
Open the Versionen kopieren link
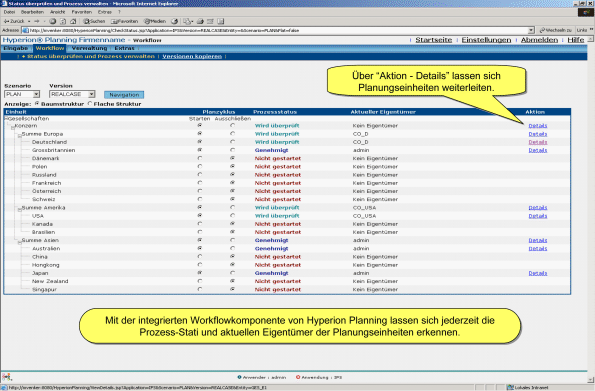(192, 57)
